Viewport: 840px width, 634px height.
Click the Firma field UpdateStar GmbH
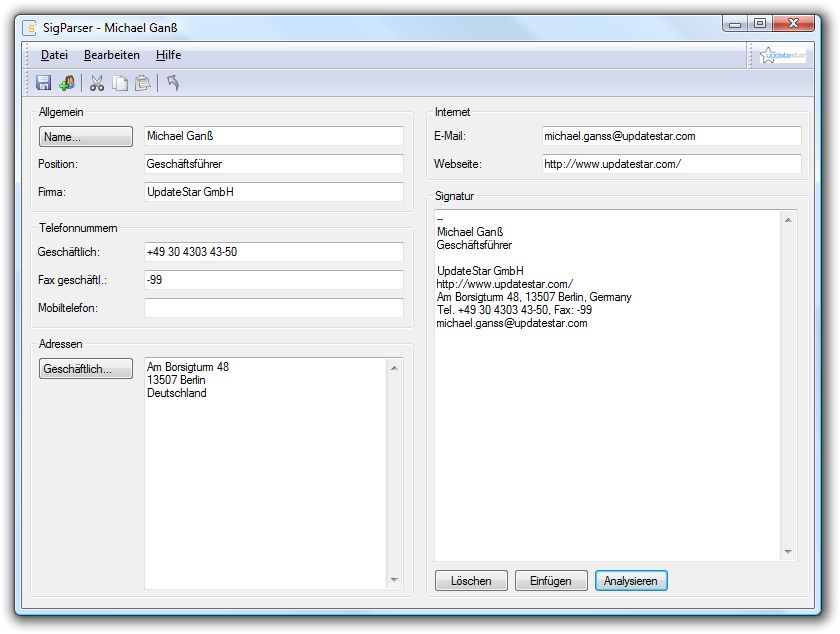[274, 192]
